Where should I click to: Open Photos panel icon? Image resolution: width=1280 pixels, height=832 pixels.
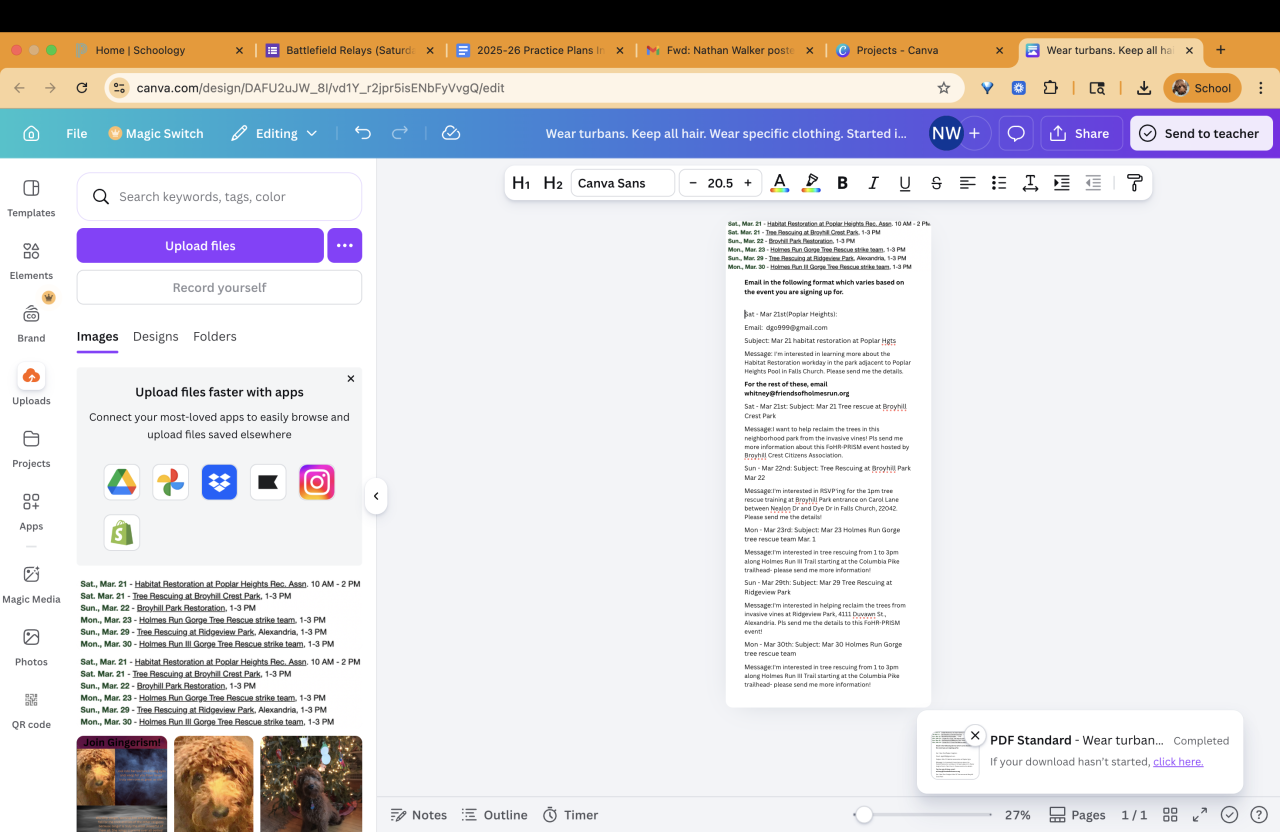point(31,648)
